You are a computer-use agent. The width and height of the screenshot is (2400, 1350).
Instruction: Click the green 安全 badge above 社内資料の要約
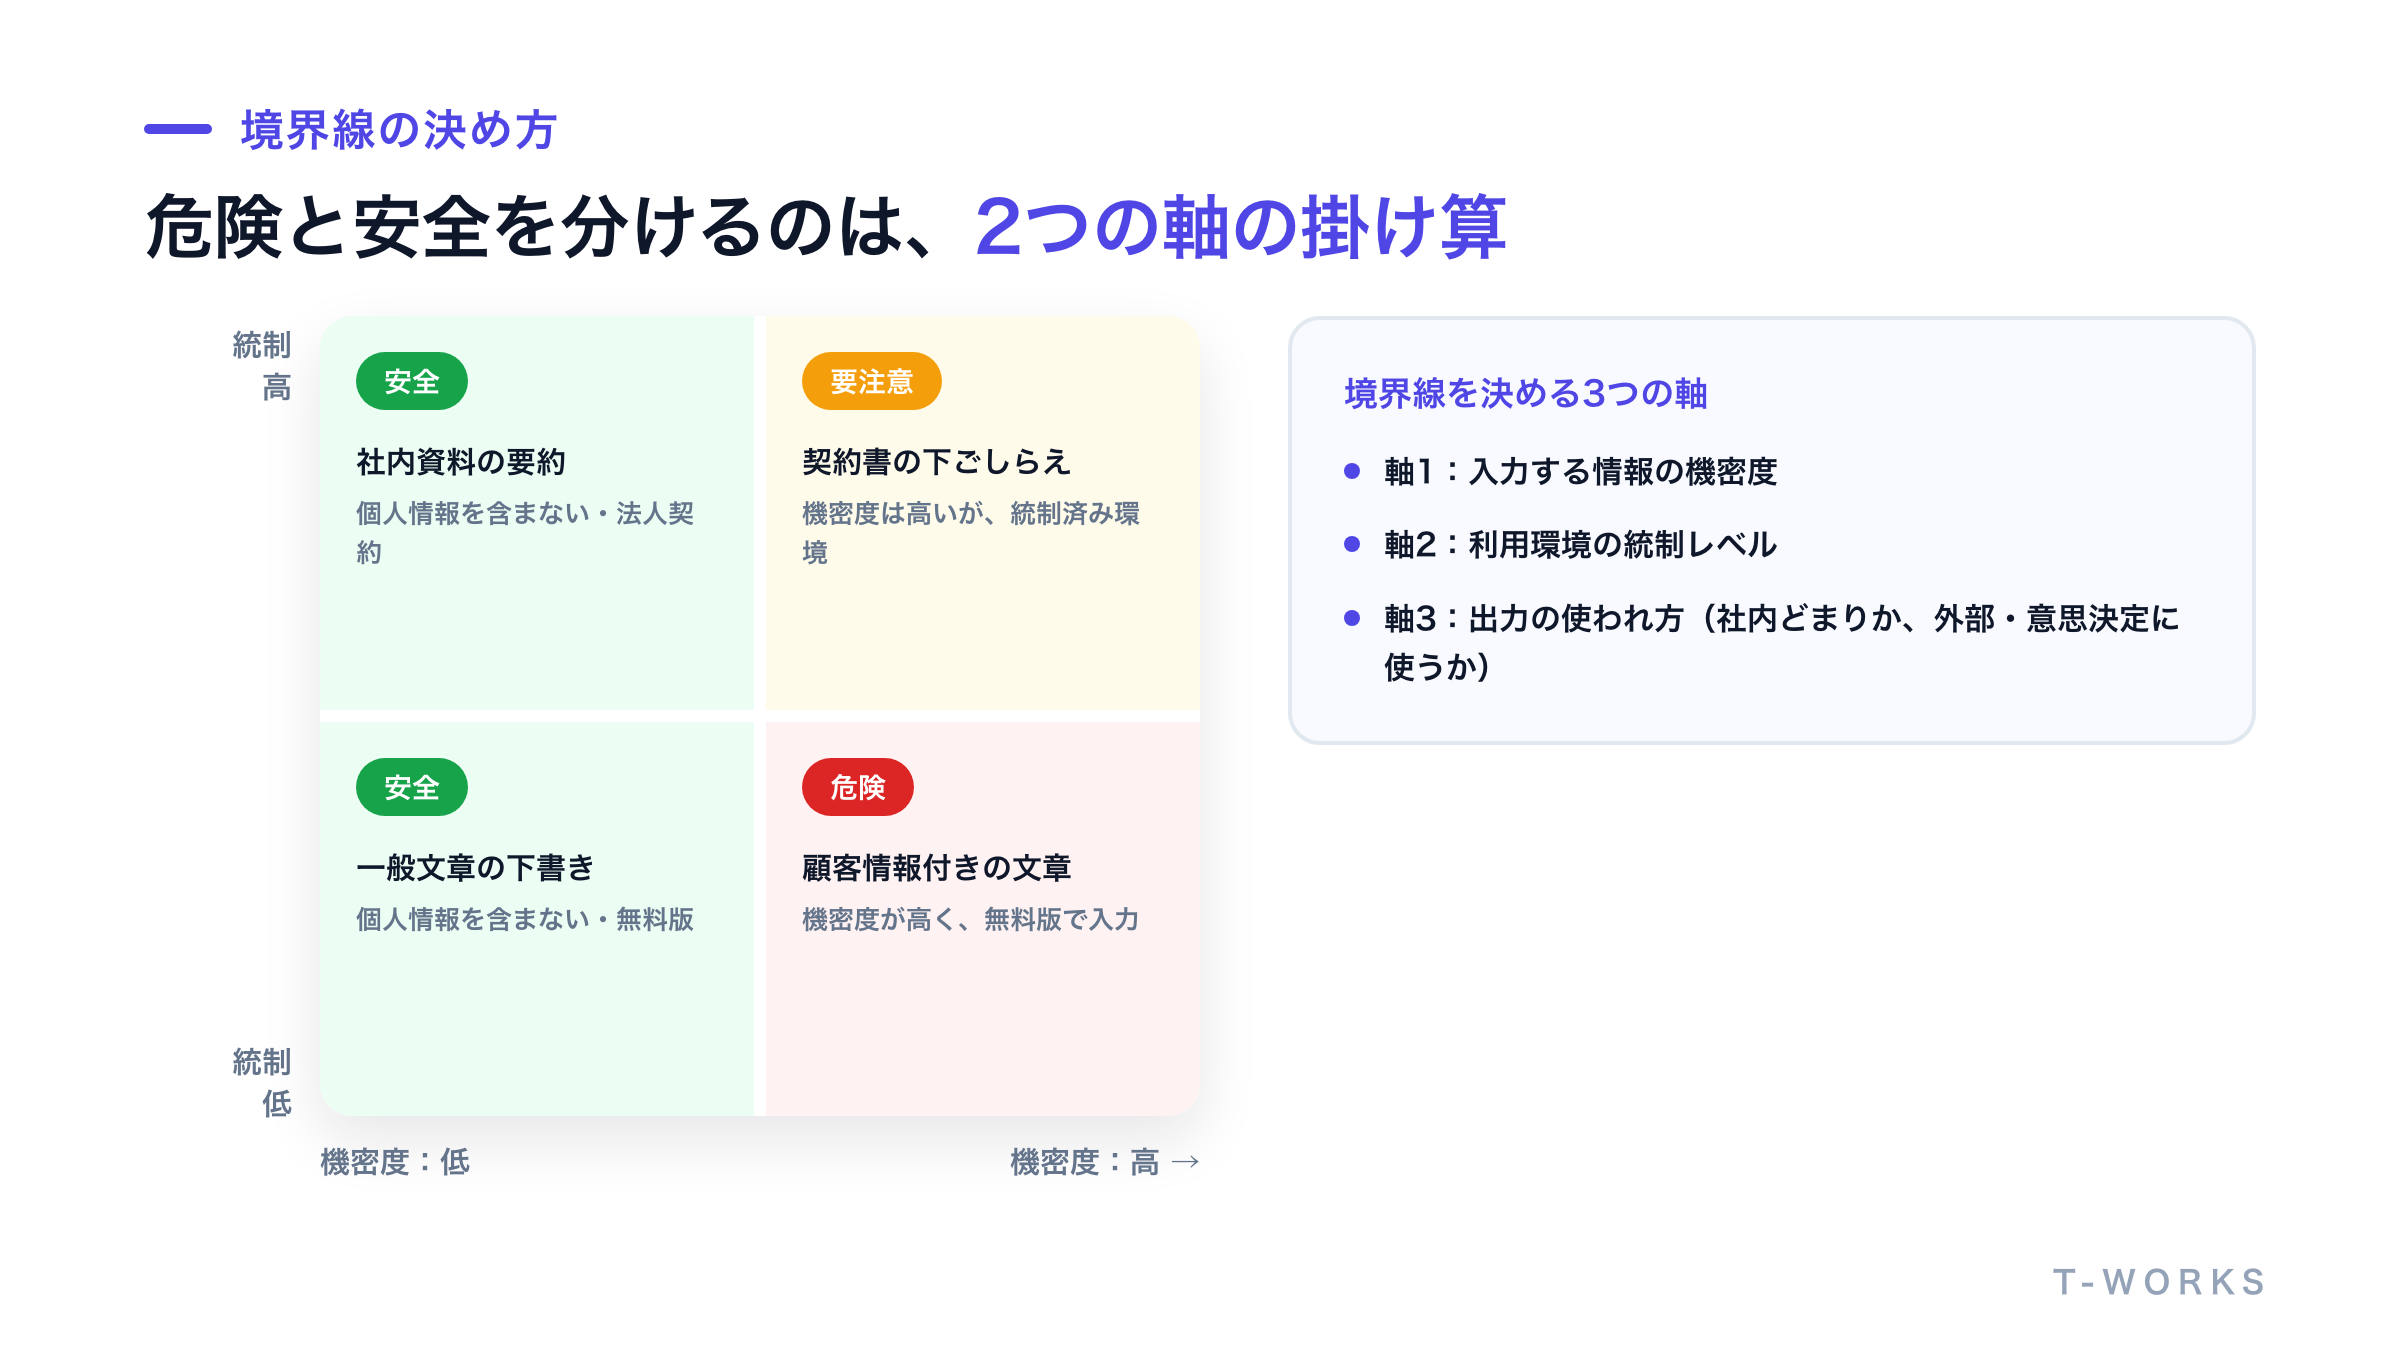(x=412, y=381)
